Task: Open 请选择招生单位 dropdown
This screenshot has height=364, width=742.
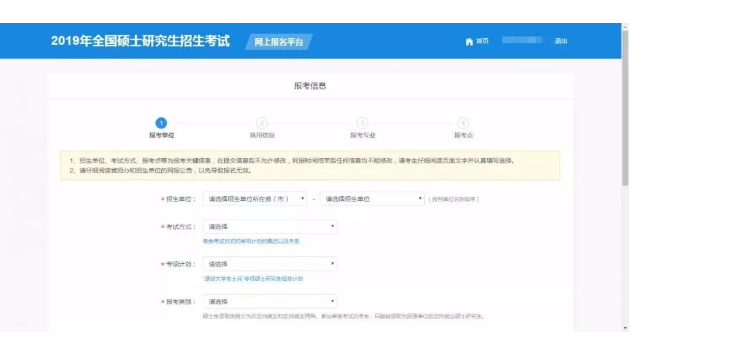Action: click(372, 199)
